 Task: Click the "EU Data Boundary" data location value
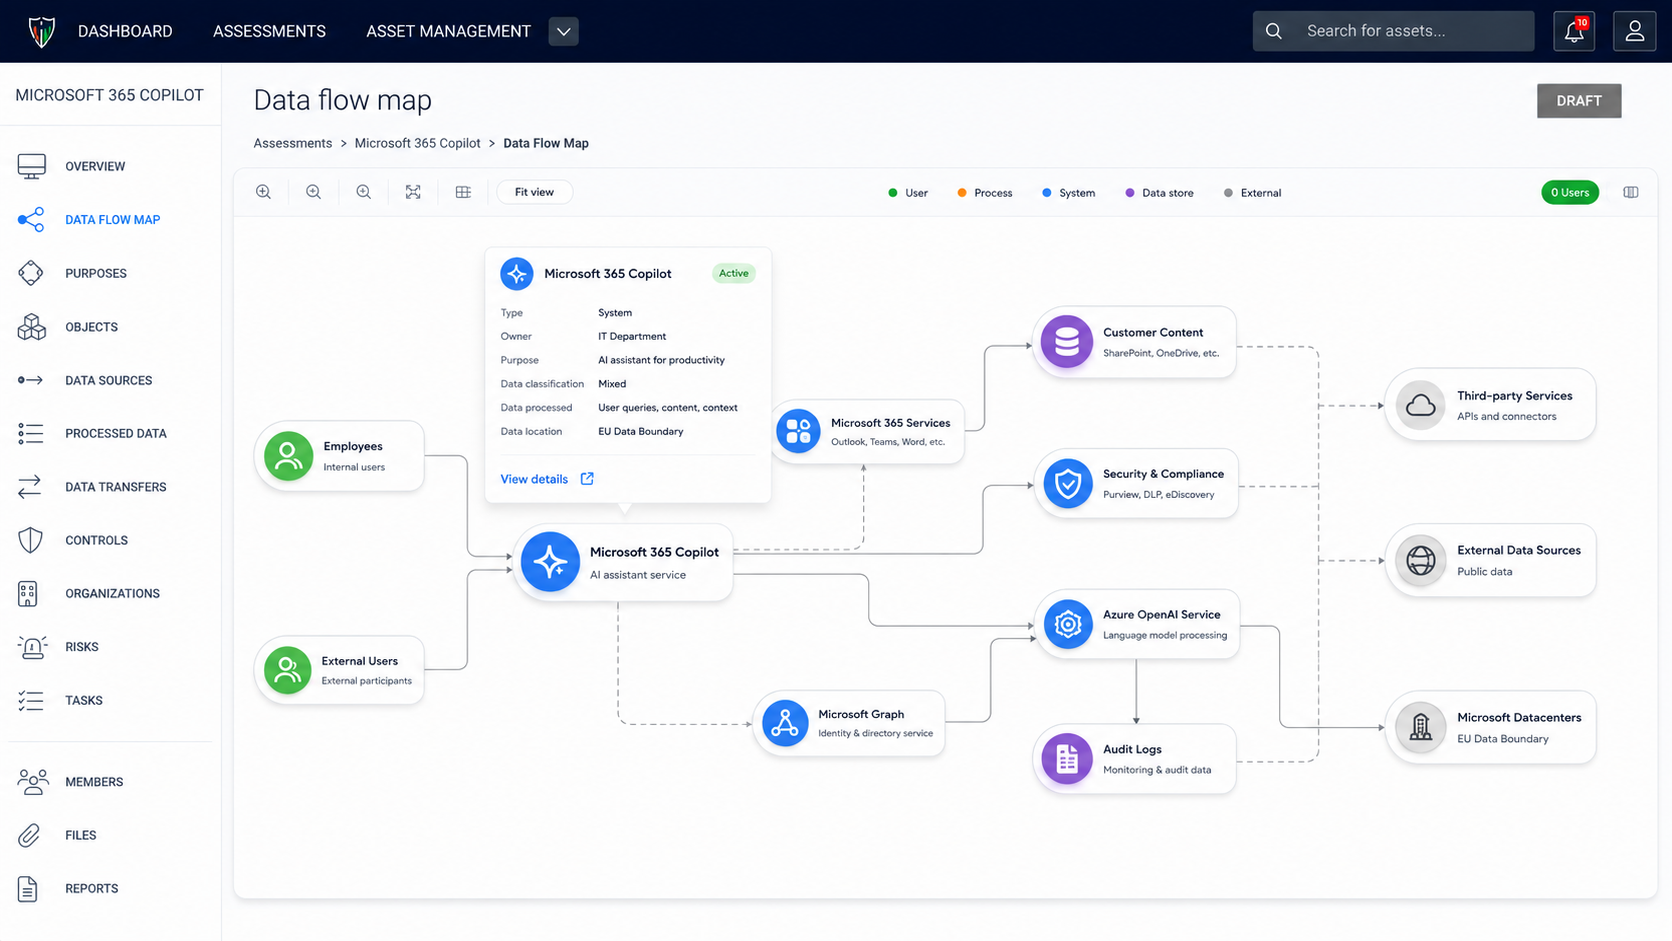[641, 432]
